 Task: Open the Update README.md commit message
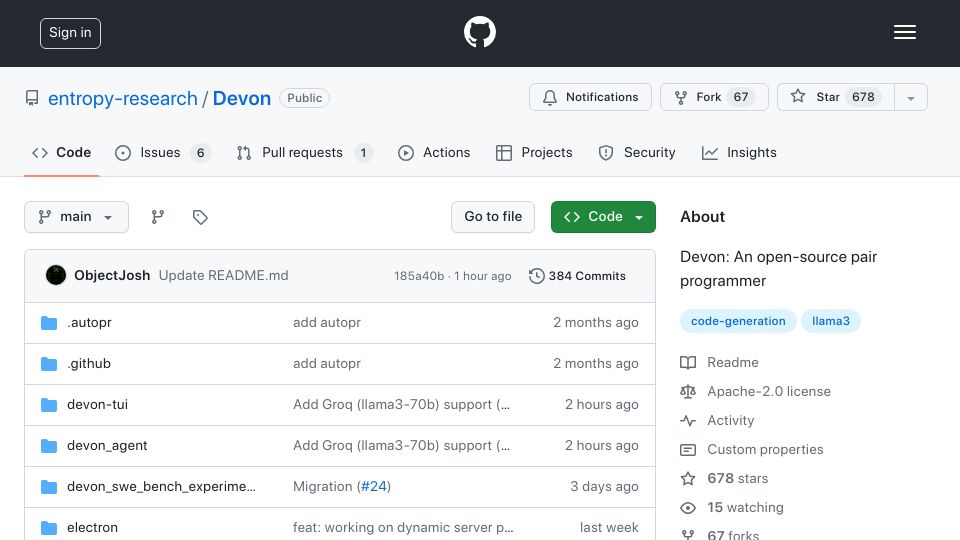click(223, 276)
